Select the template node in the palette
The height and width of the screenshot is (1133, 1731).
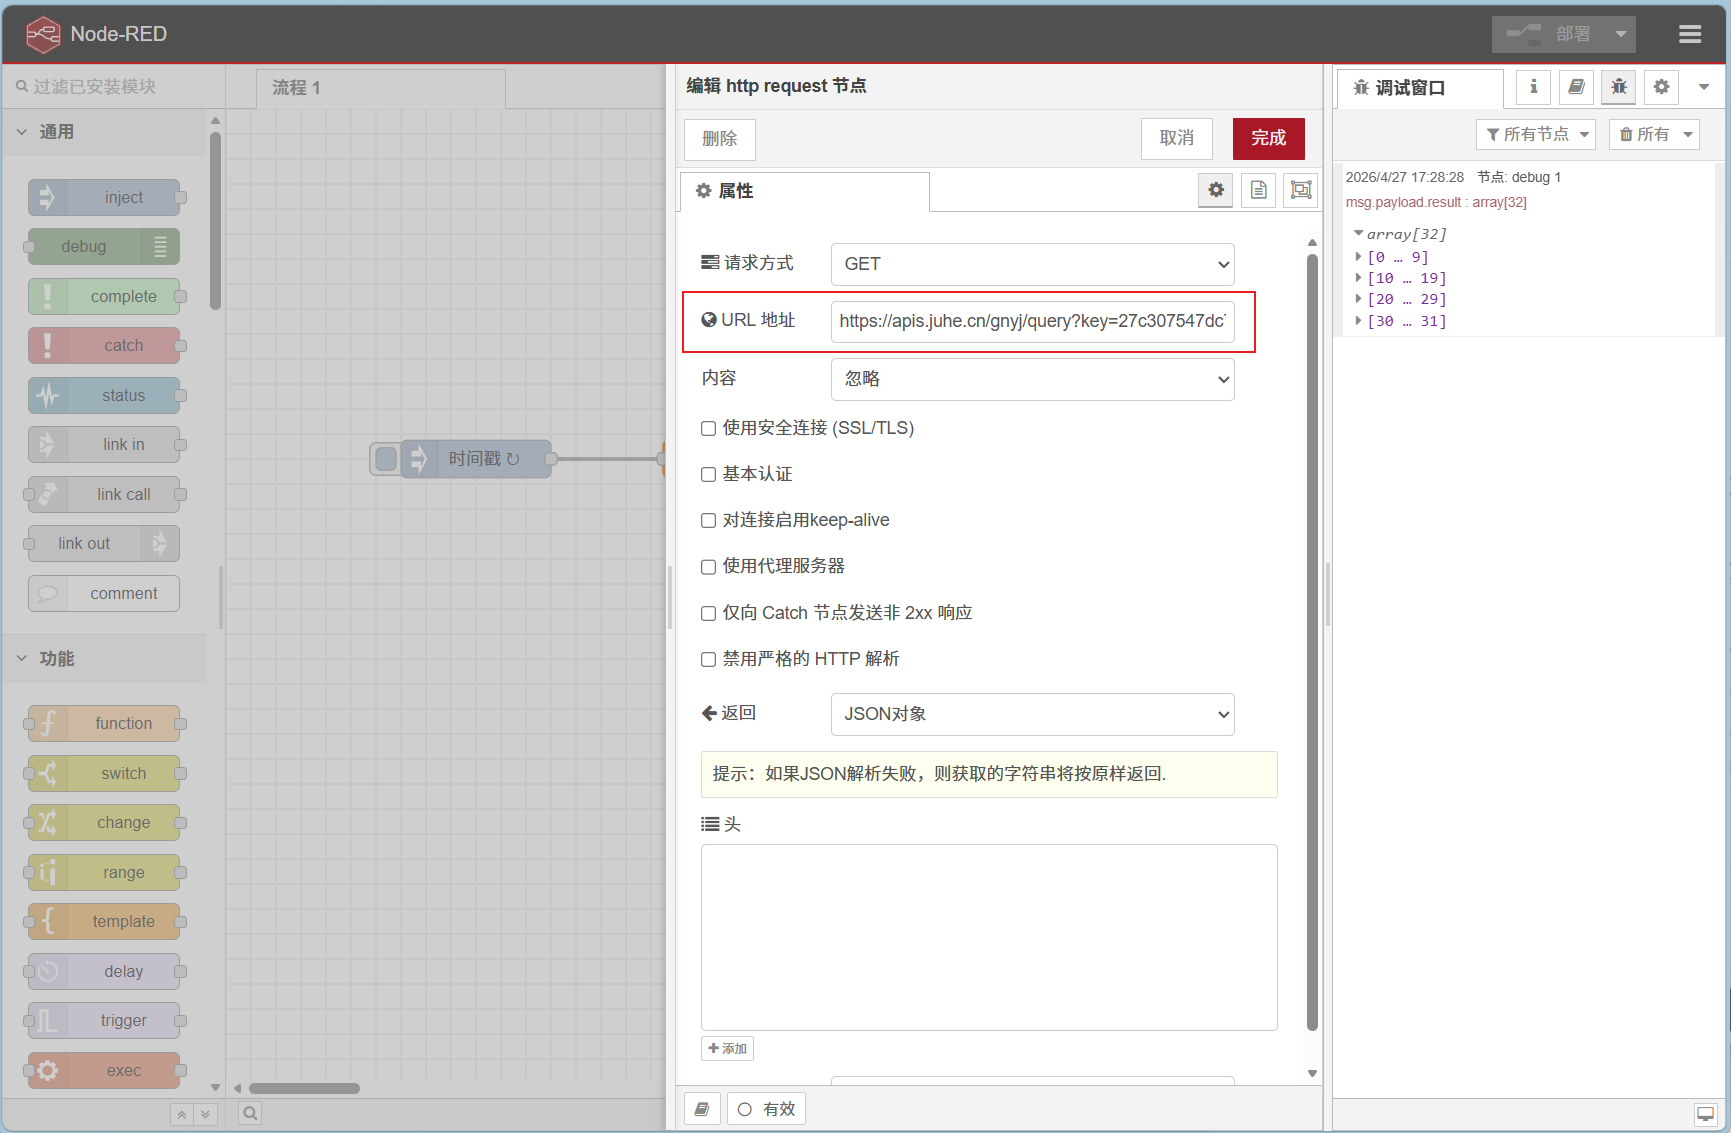point(104,922)
